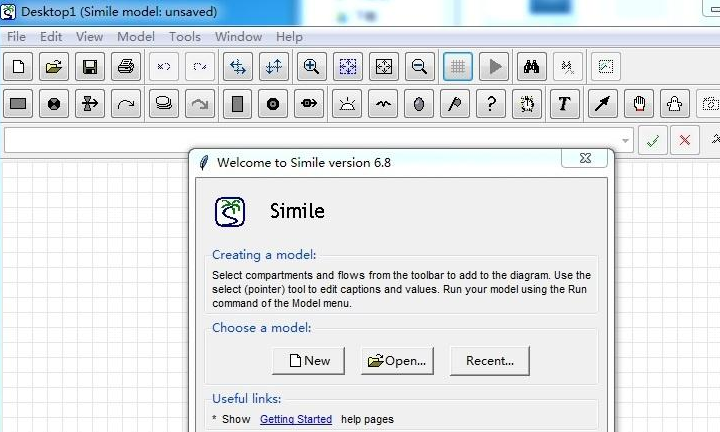Select the Influence curved arrow tool
Screen dimensions: 720x432
pos(126,104)
